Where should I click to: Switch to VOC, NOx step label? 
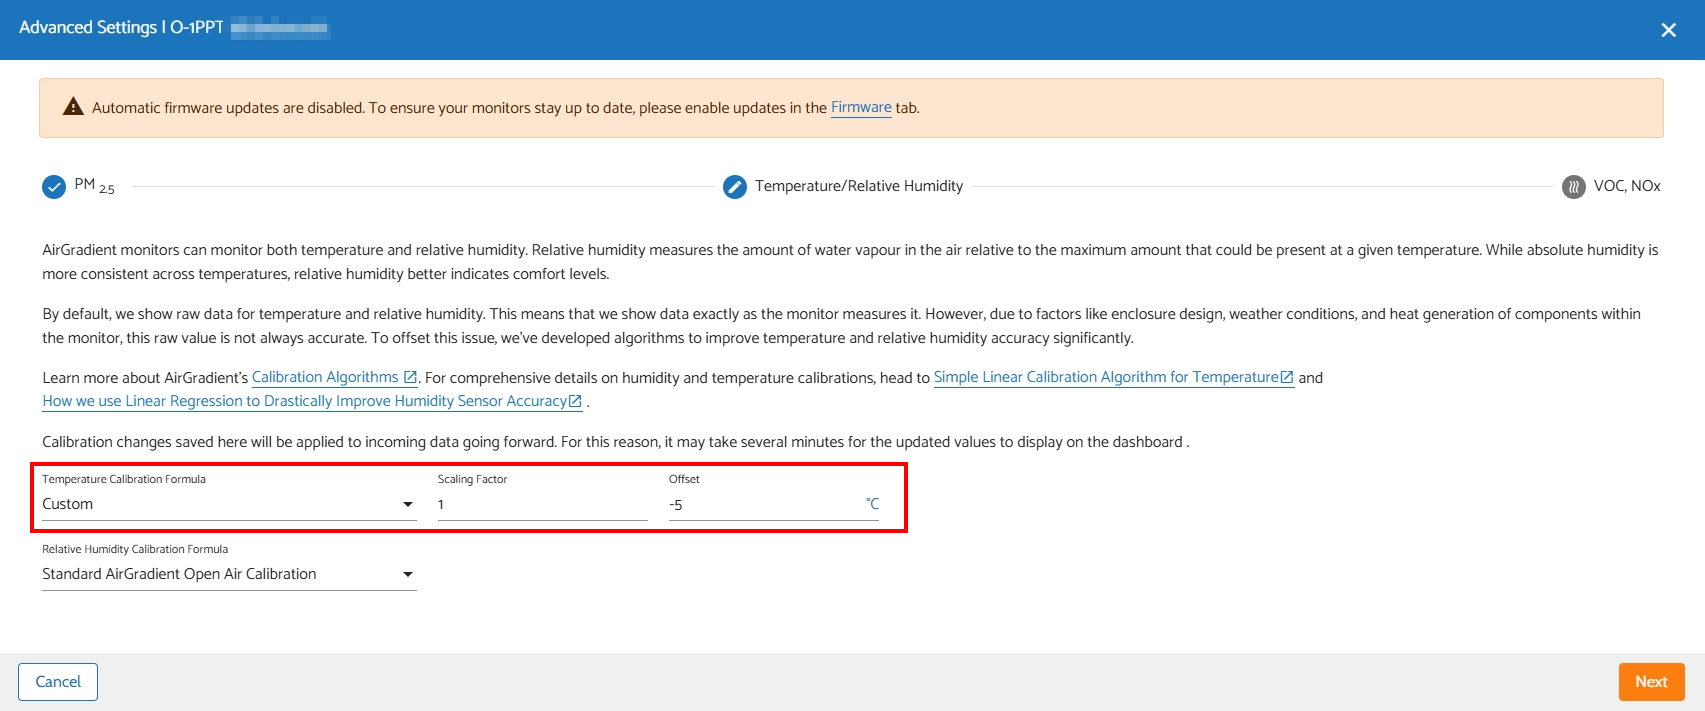[1627, 186]
